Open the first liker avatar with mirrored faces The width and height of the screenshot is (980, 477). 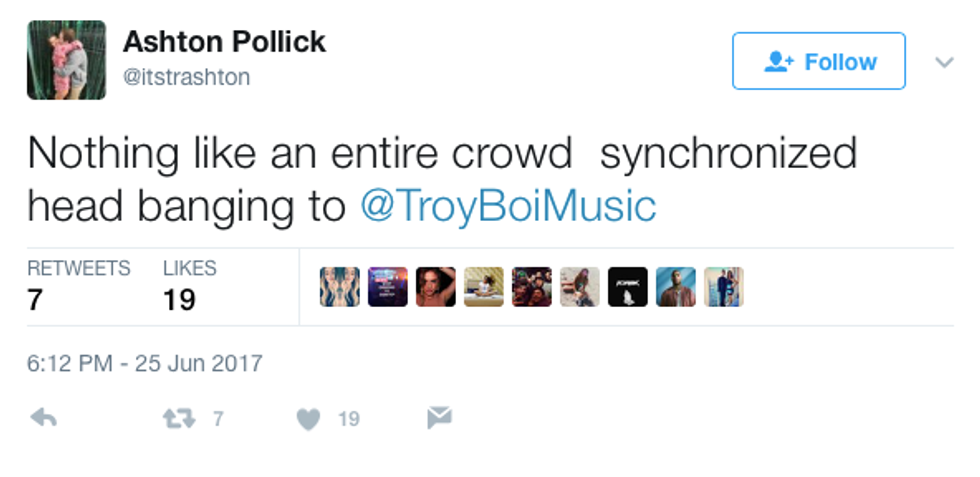(339, 287)
